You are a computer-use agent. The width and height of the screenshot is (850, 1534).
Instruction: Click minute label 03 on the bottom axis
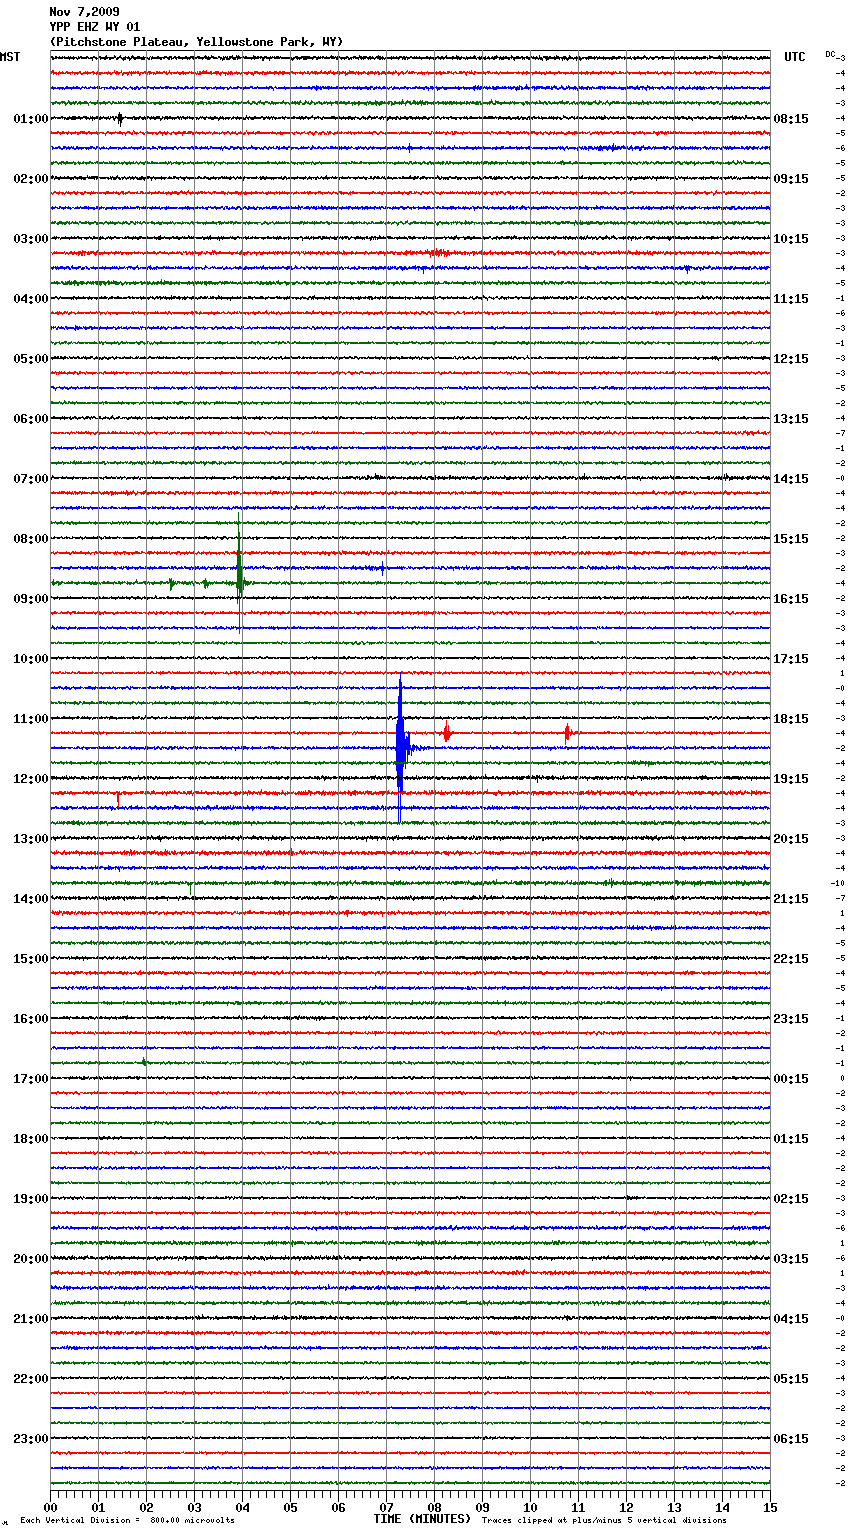(194, 1507)
